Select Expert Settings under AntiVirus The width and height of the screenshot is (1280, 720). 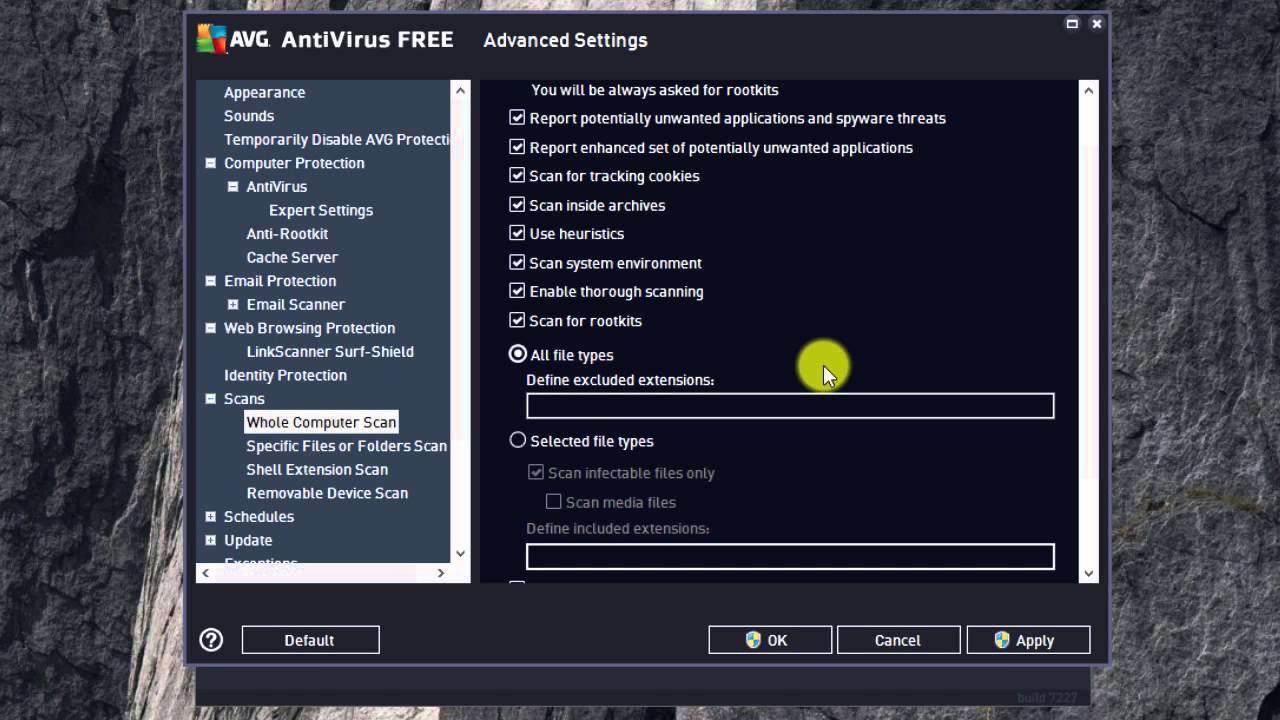click(x=321, y=210)
